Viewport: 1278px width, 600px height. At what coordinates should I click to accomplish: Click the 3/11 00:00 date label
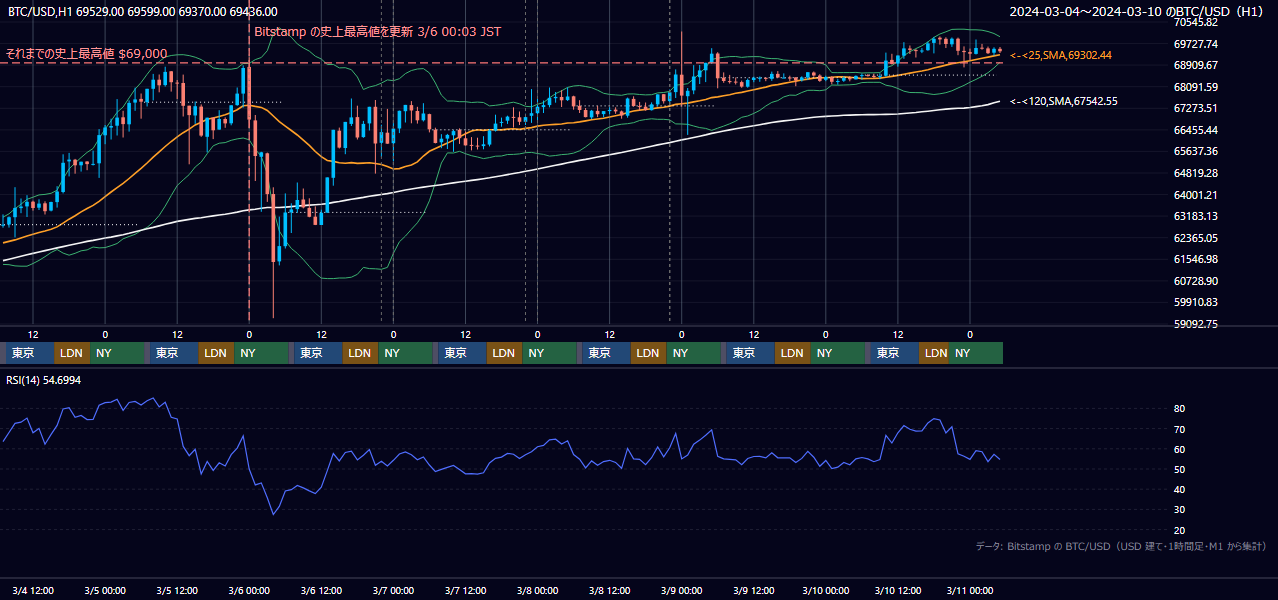click(x=969, y=590)
